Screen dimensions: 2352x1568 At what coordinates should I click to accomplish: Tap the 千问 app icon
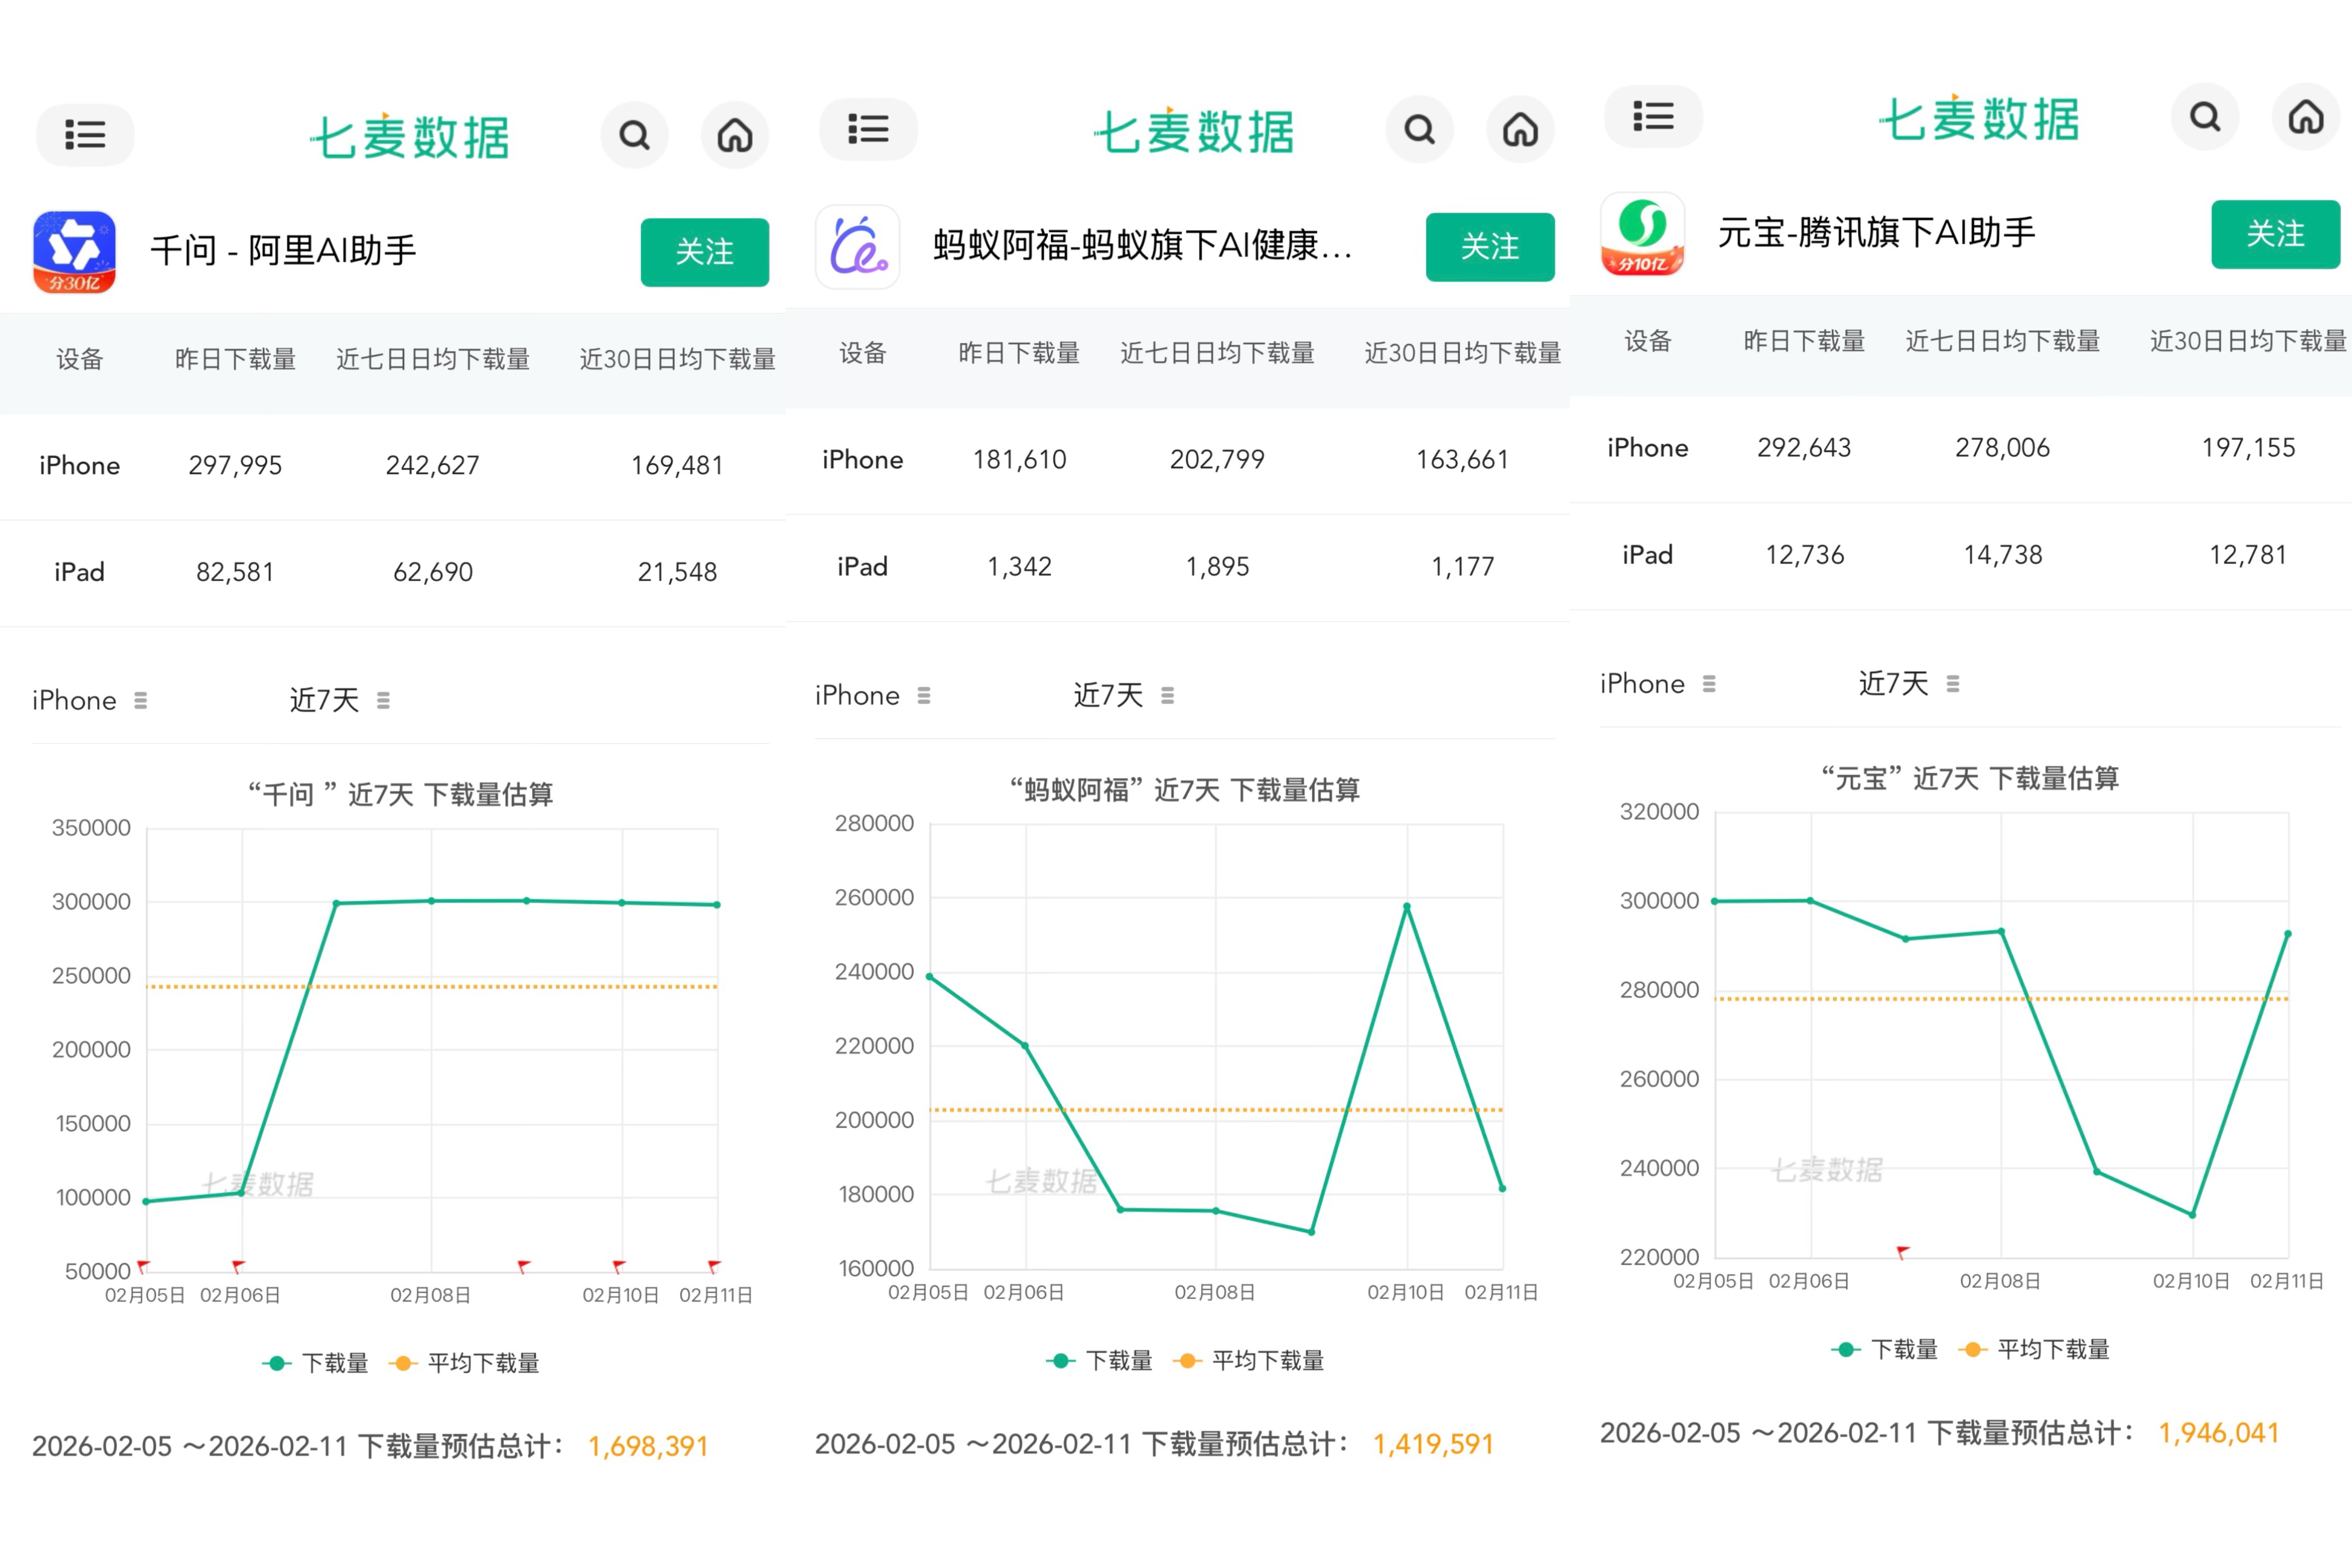point(74,251)
